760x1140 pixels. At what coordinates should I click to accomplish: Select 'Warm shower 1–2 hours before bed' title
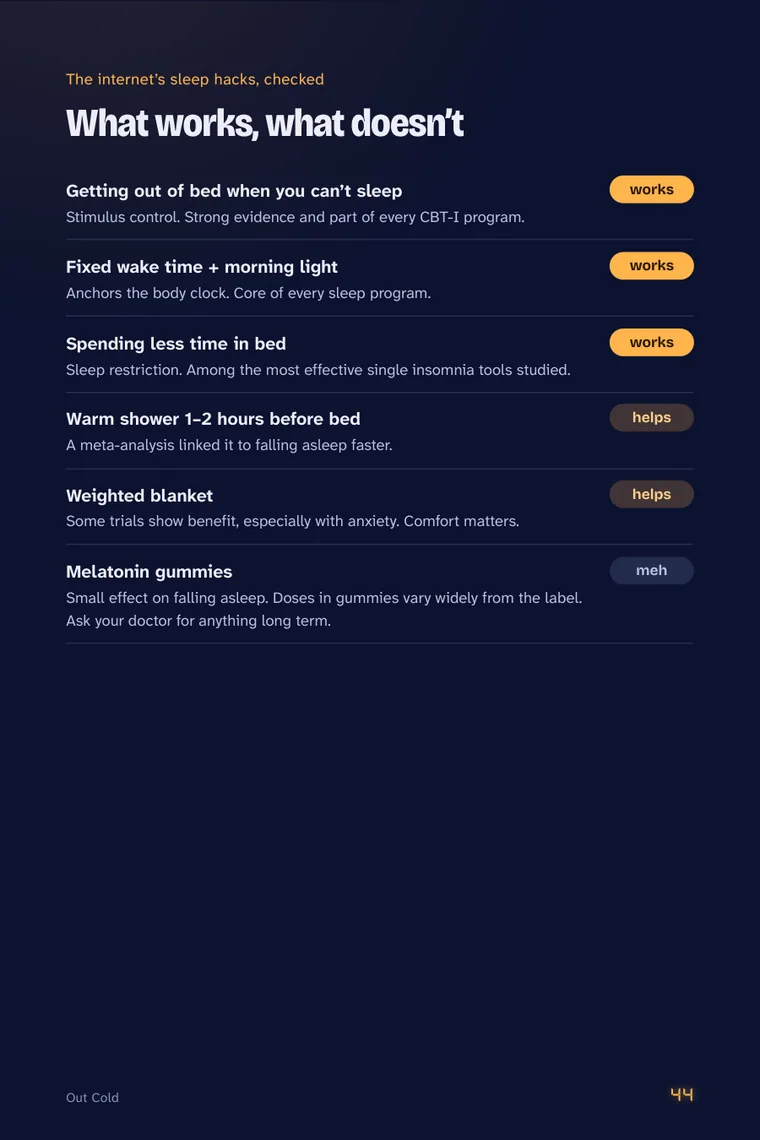(213, 420)
